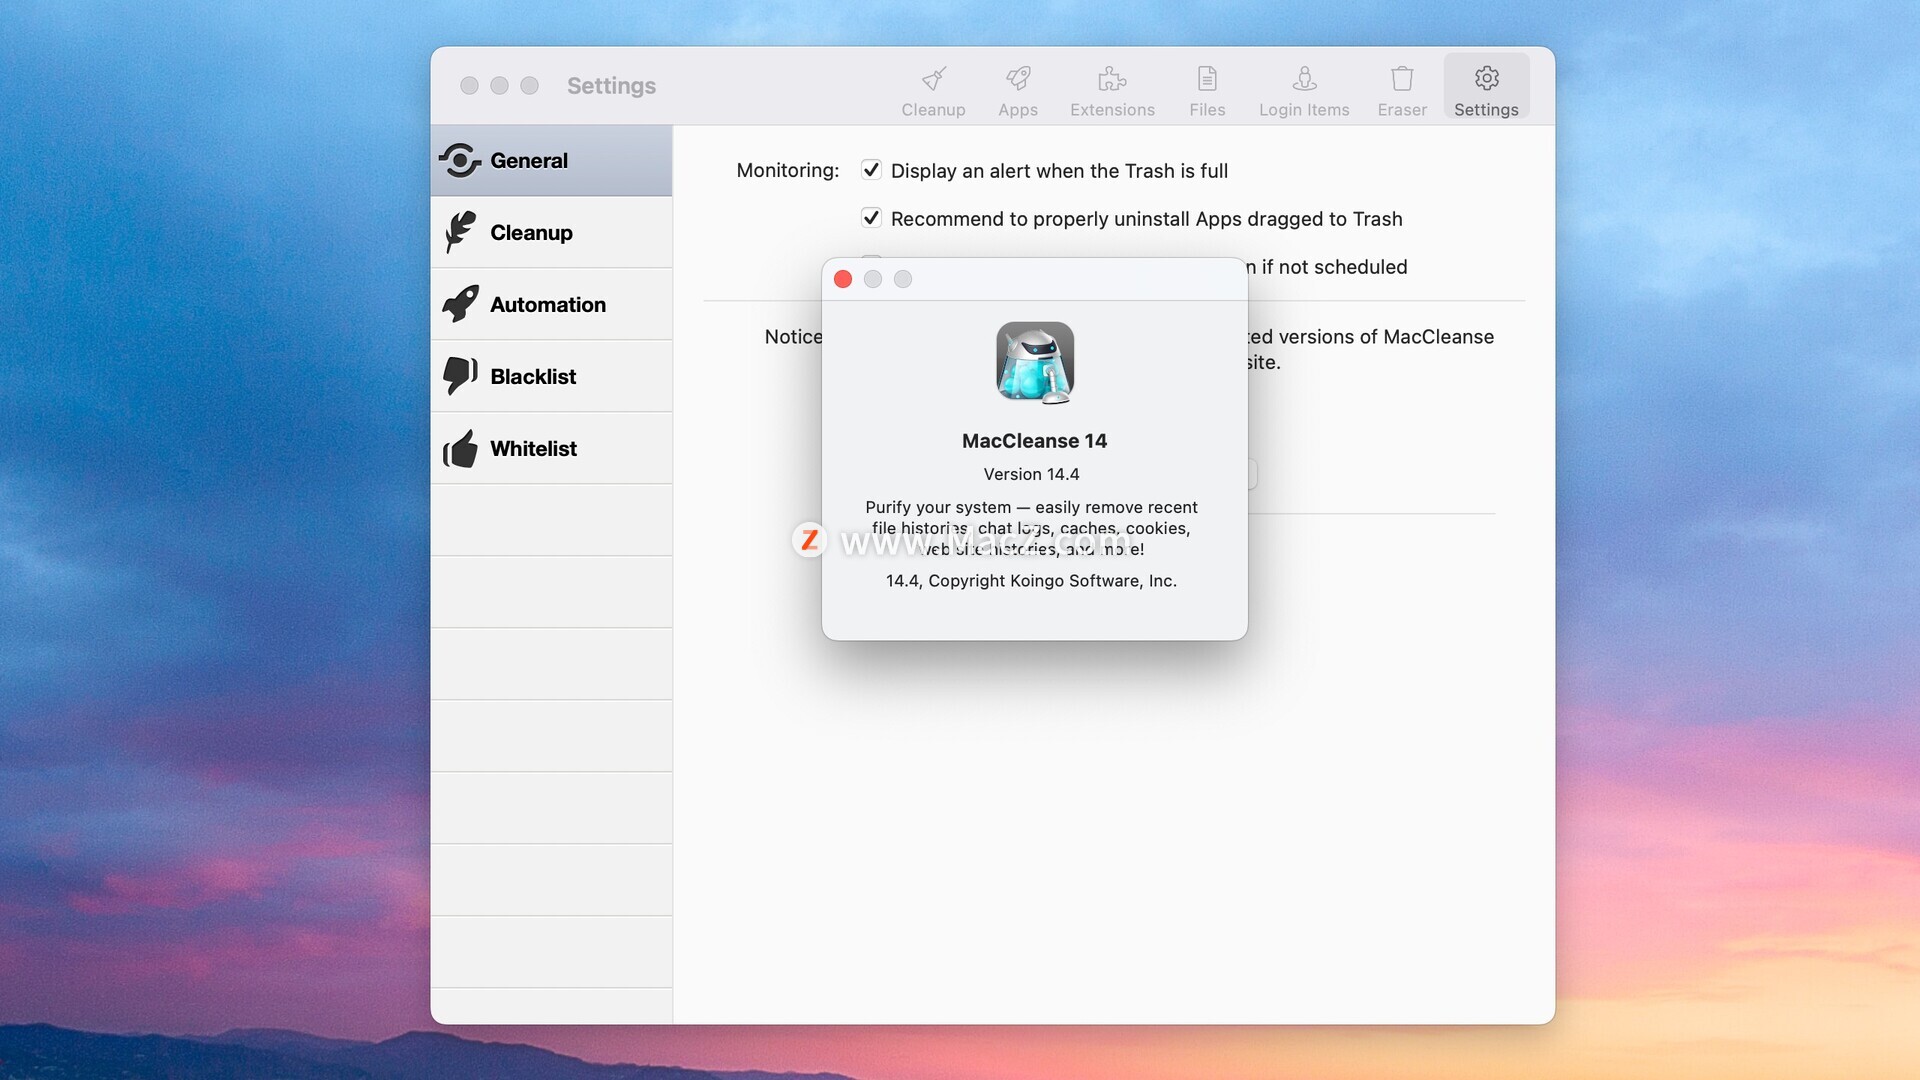The width and height of the screenshot is (1920, 1080).
Task: Switch to the Apps toolbar section
Action: click(1017, 90)
